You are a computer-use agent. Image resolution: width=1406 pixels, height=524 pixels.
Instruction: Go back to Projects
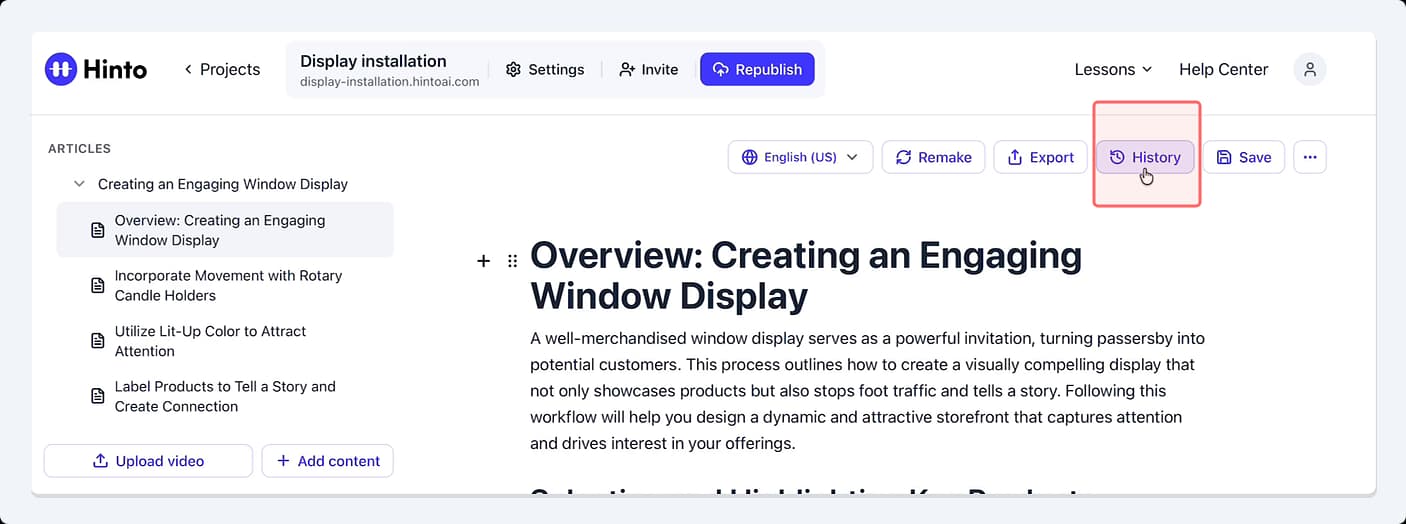pyautogui.click(x=221, y=69)
